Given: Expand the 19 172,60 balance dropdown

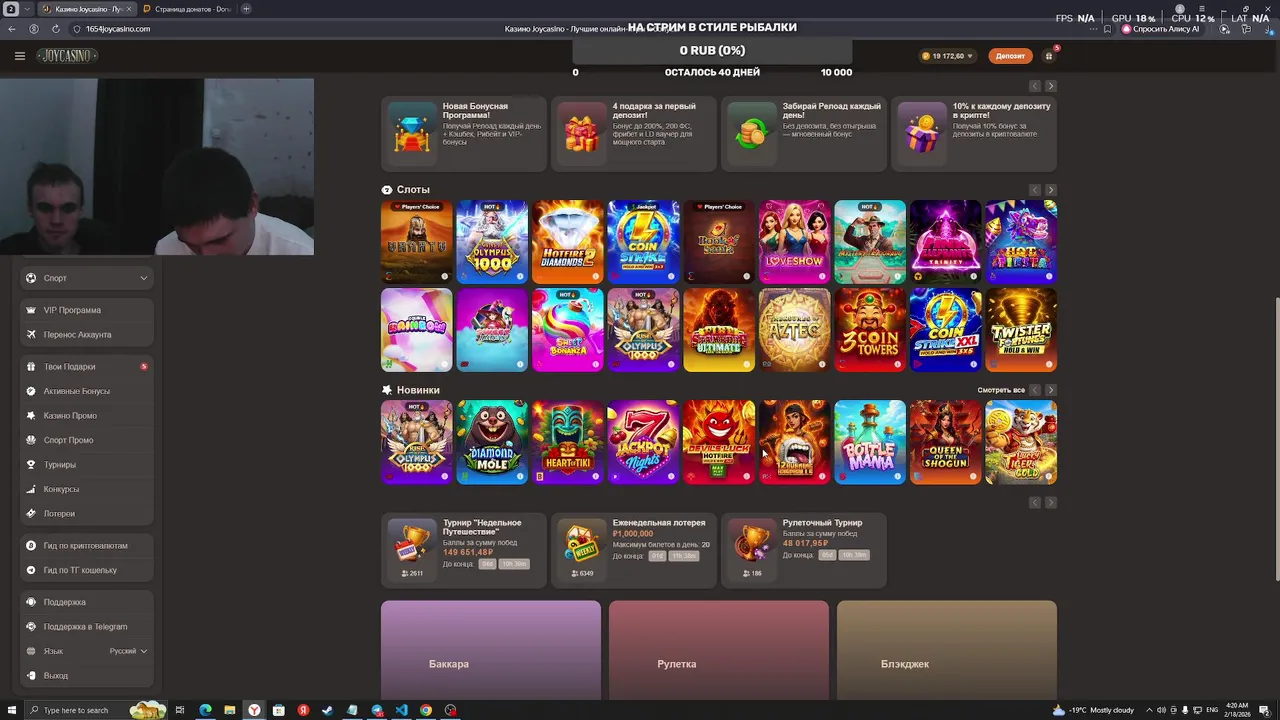Looking at the screenshot, I should 946,56.
